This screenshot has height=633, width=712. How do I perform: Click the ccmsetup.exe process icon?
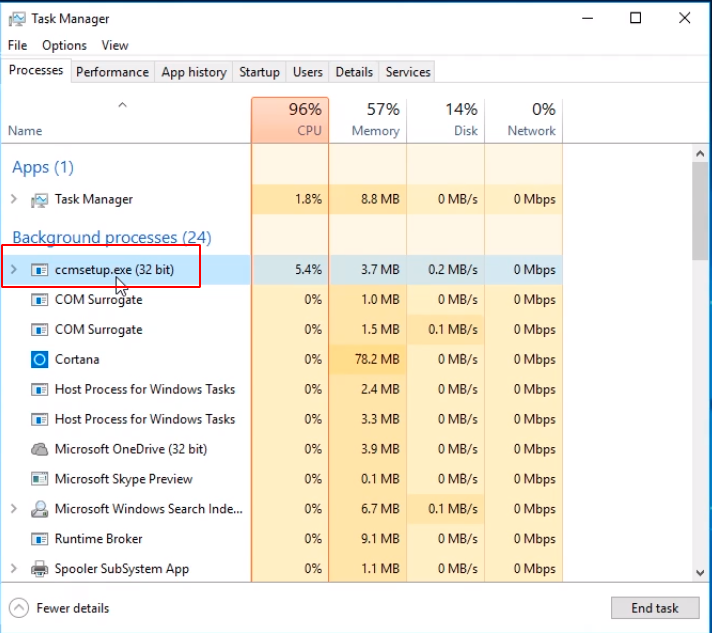[40, 270]
